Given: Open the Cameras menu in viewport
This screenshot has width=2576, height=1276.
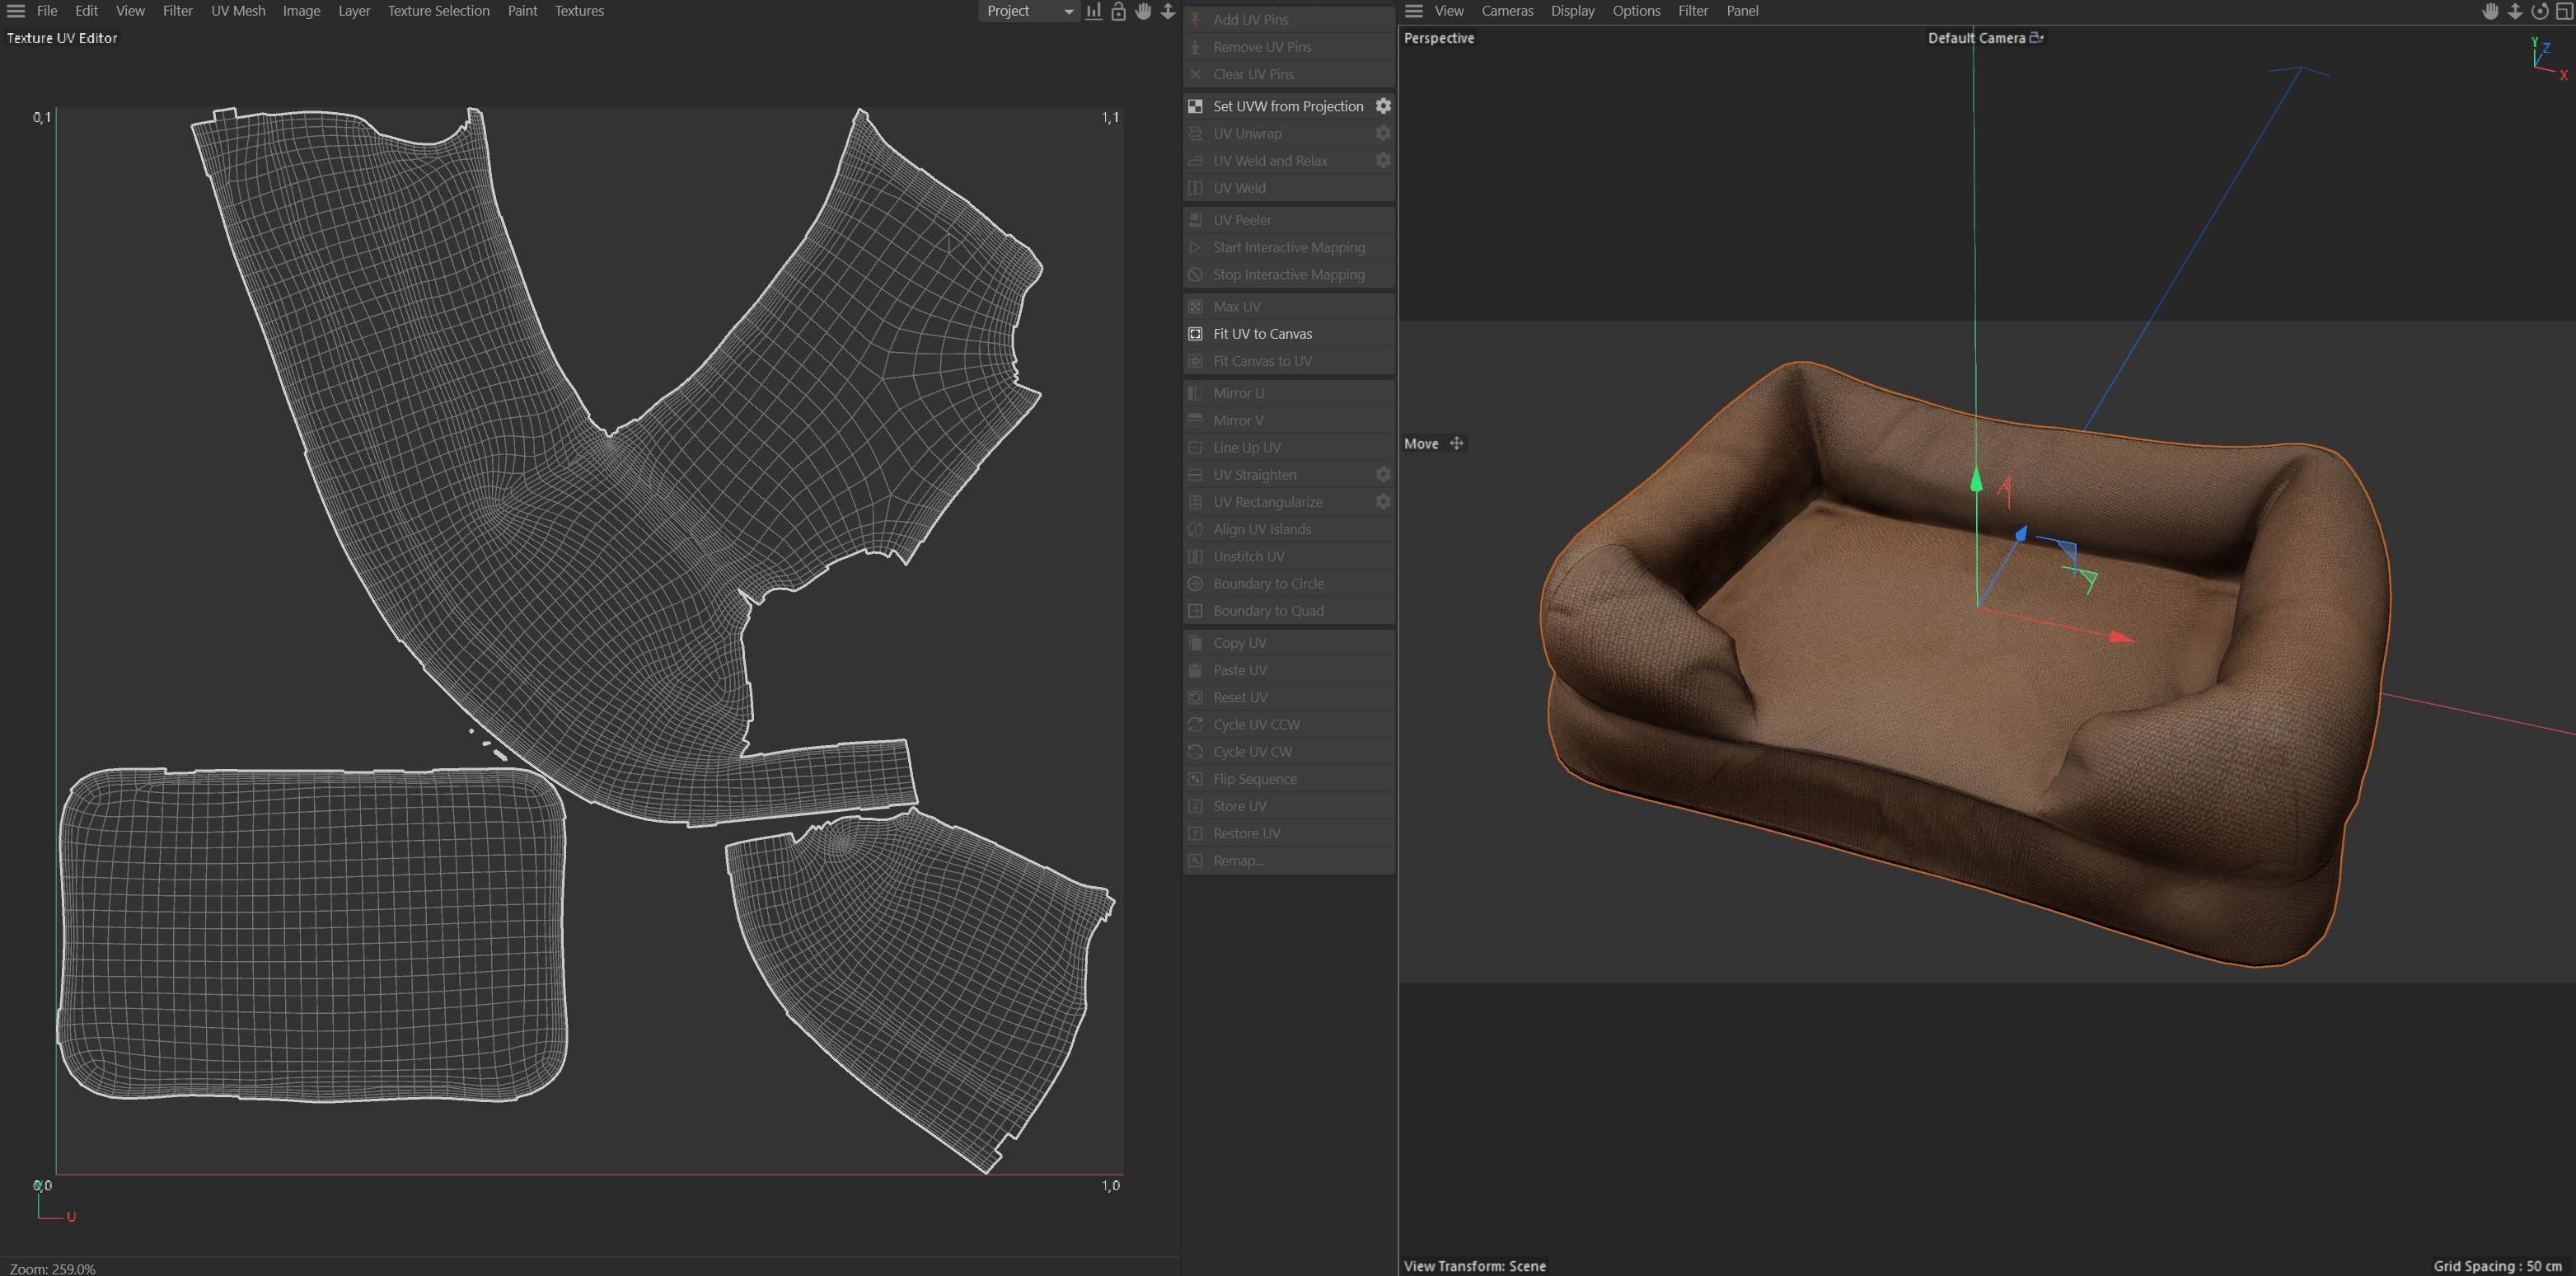Looking at the screenshot, I should point(1506,11).
